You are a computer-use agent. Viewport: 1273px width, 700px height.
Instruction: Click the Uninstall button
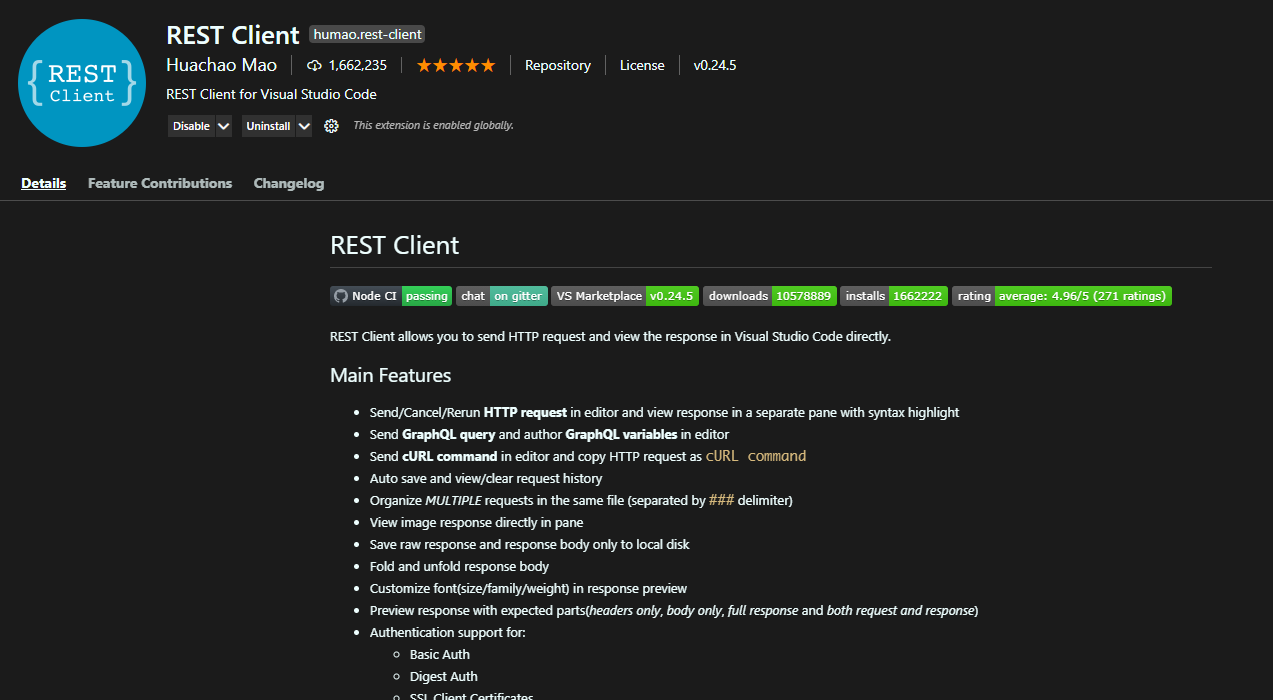pyautogui.click(x=268, y=126)
